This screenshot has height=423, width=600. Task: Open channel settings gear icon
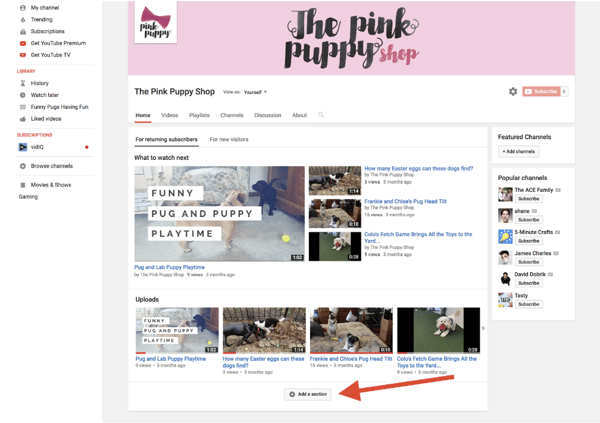coord(513,91)
